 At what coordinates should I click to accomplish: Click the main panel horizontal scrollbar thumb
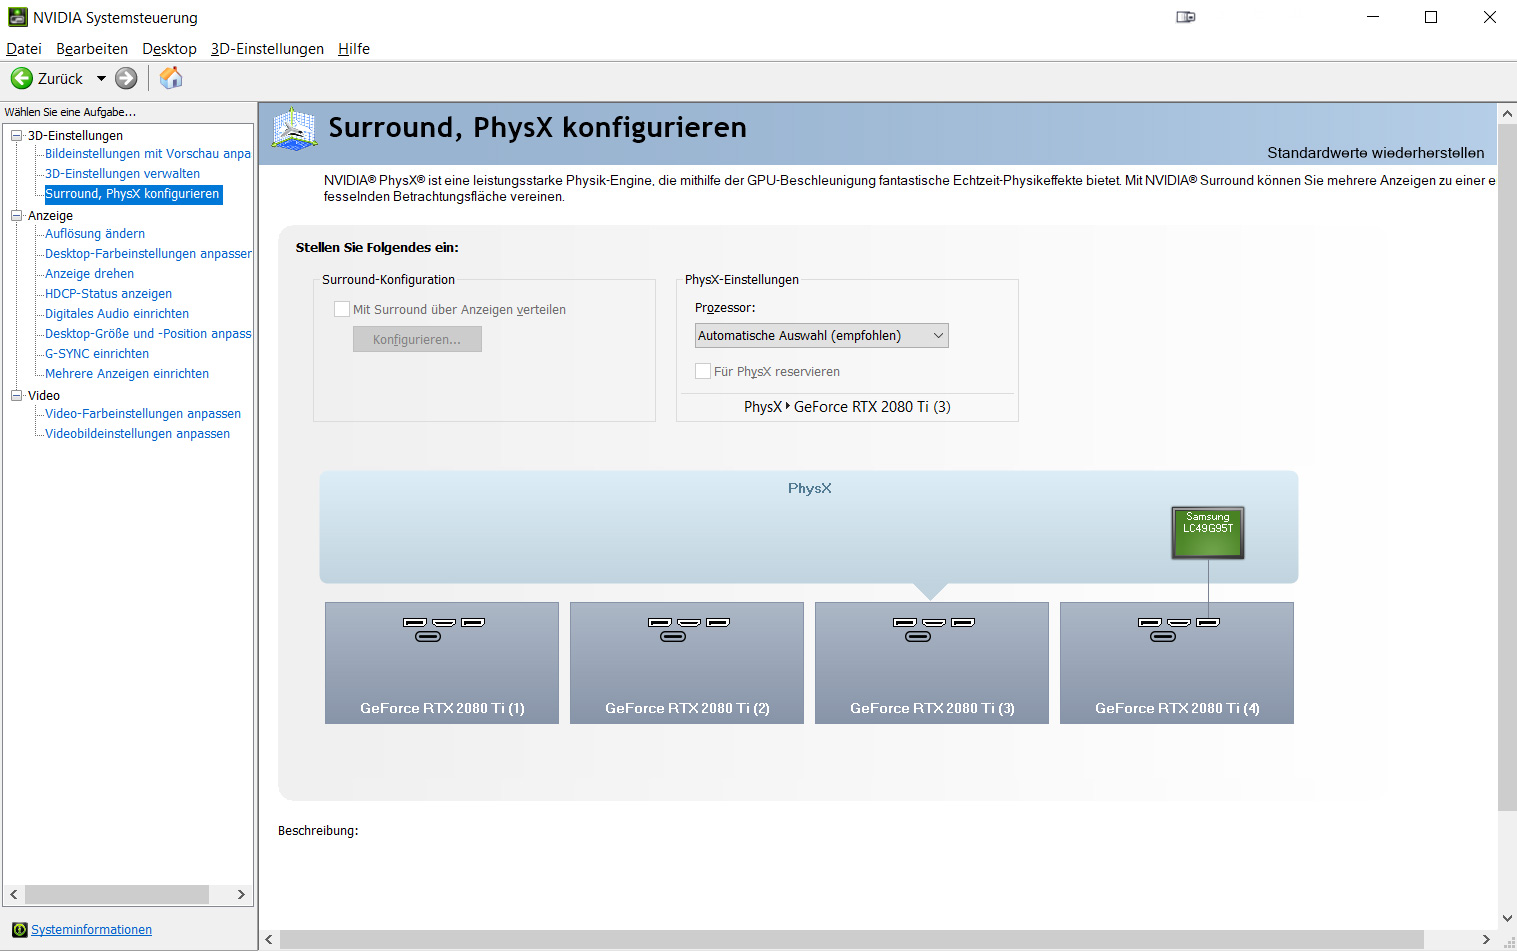(852, 940)
